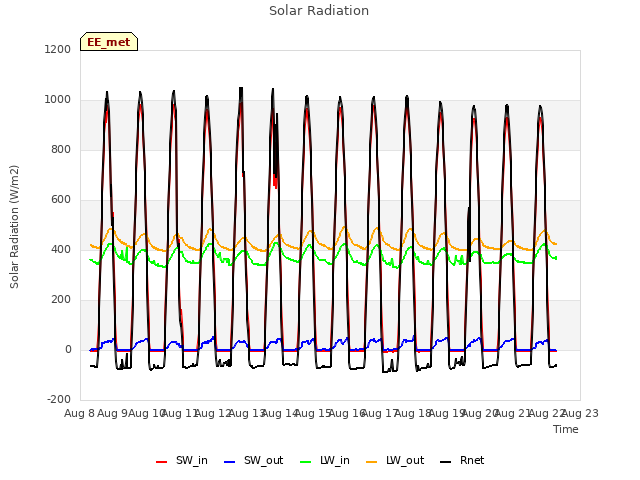Viewport: 640px width, 480px height.
Task: Click the Aug 8 x-axis tick label
Action: tap(80, 414)
